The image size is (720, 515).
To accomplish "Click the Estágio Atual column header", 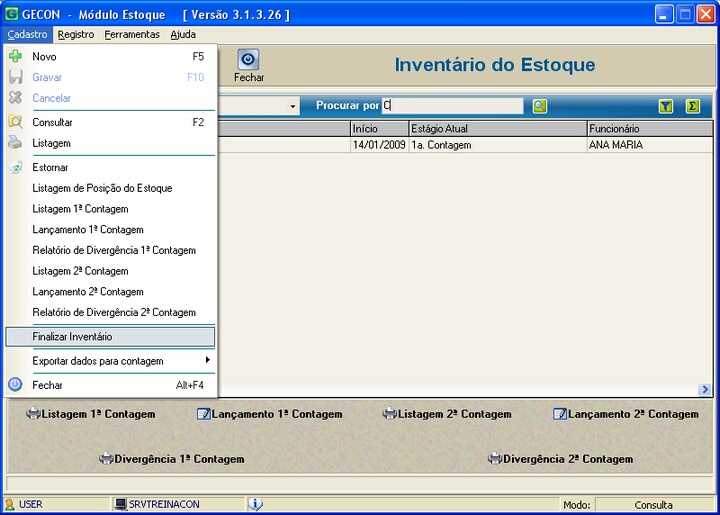I will coord(498,129).
